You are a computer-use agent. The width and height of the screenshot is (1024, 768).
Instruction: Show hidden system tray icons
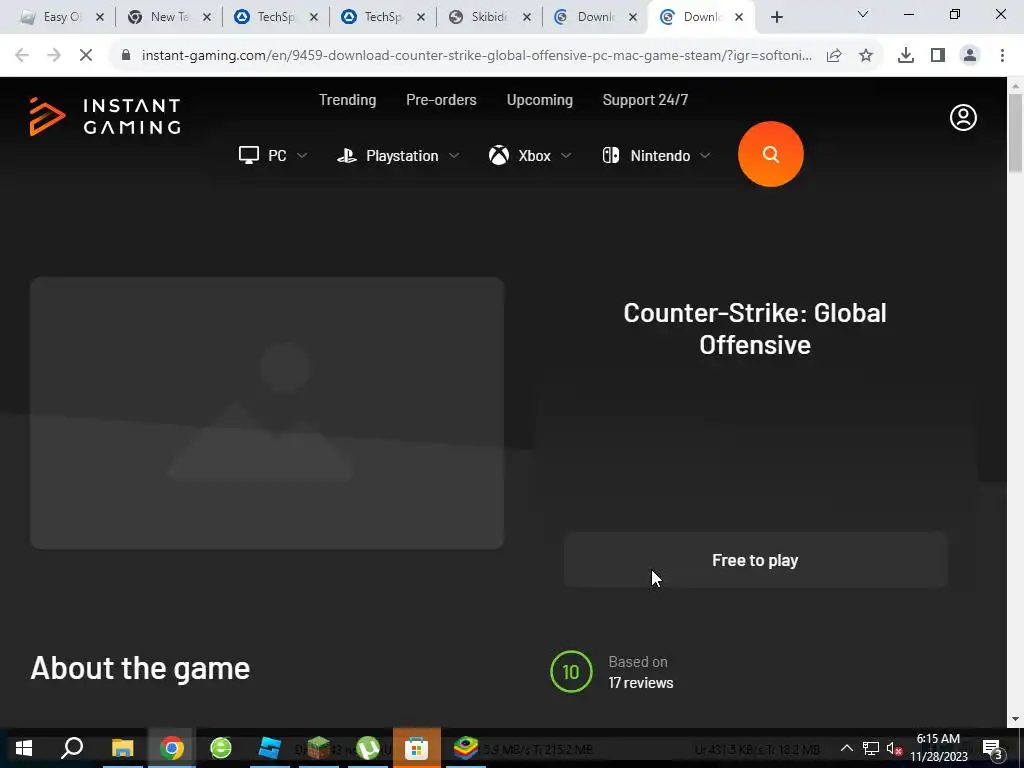tap(846, 748)
